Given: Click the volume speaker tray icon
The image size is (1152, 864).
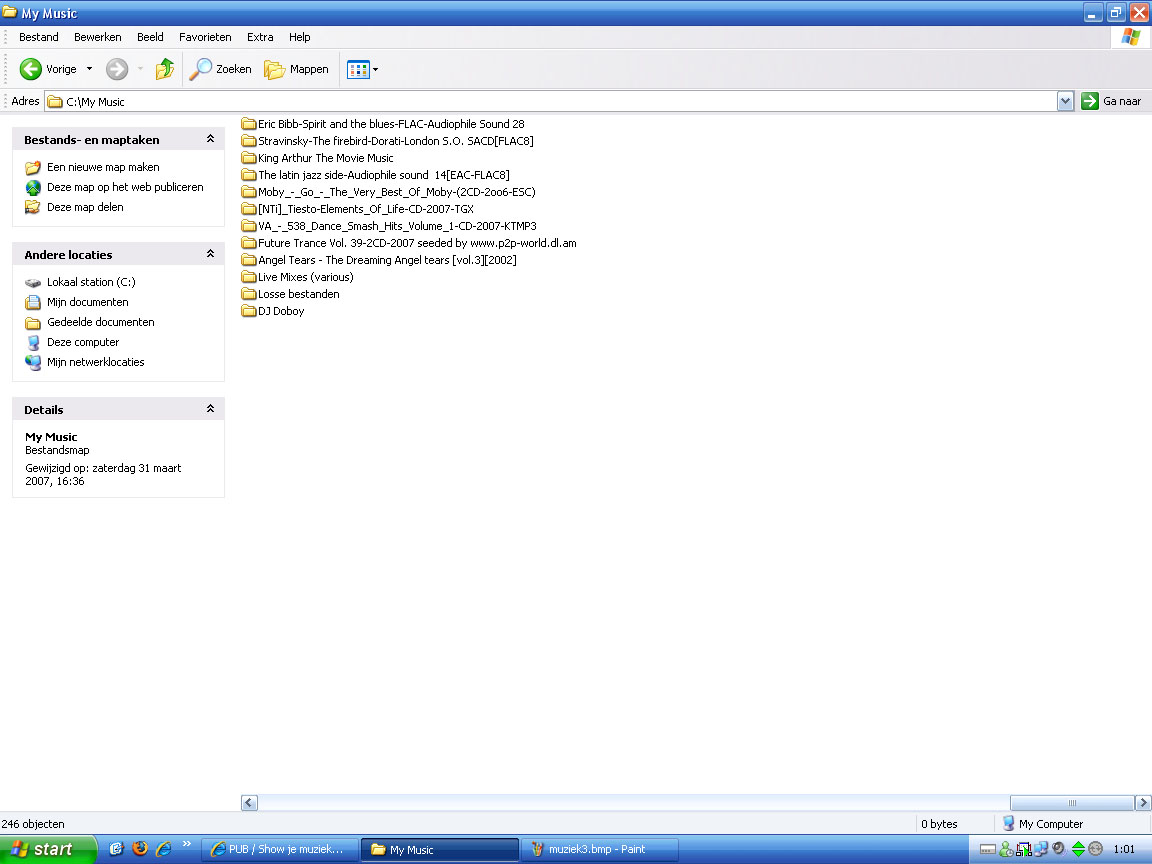Looking at the screenshot, I should click(1059, 849).
